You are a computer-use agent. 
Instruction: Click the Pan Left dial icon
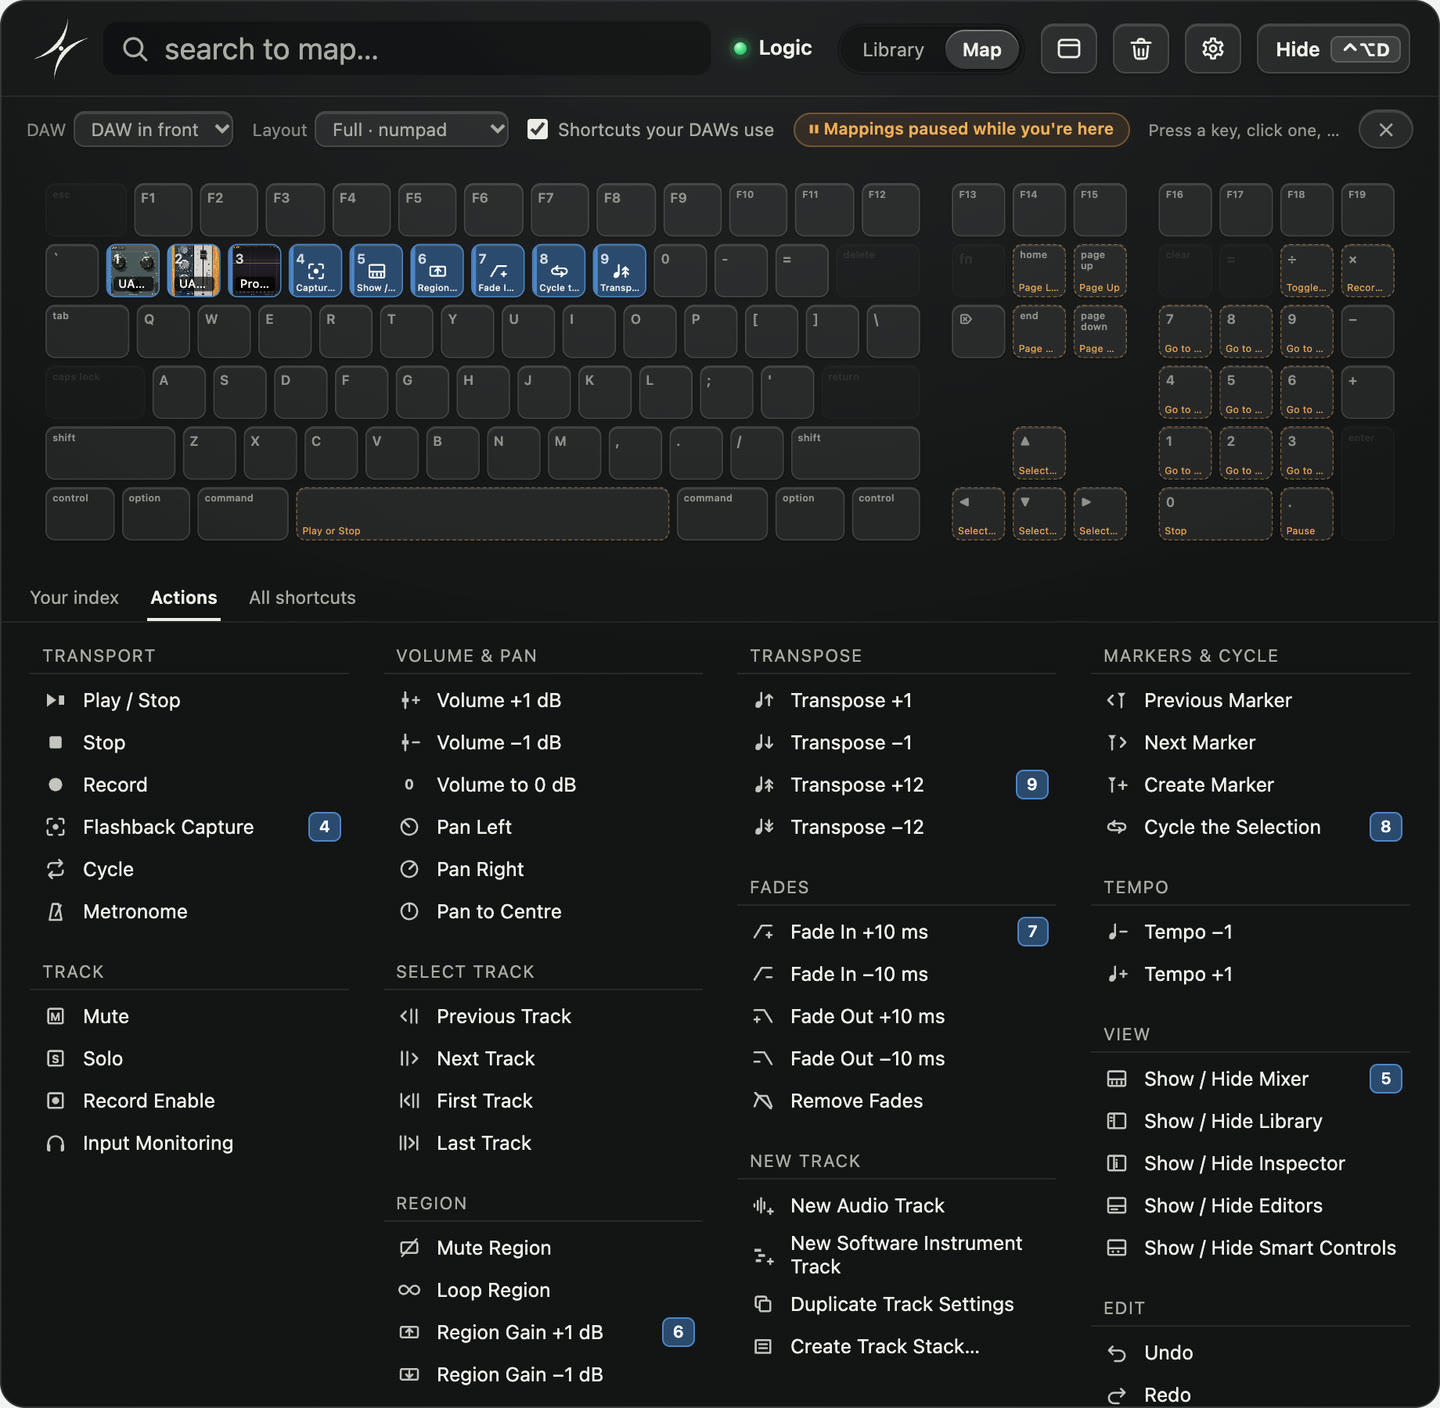(409, 827)
